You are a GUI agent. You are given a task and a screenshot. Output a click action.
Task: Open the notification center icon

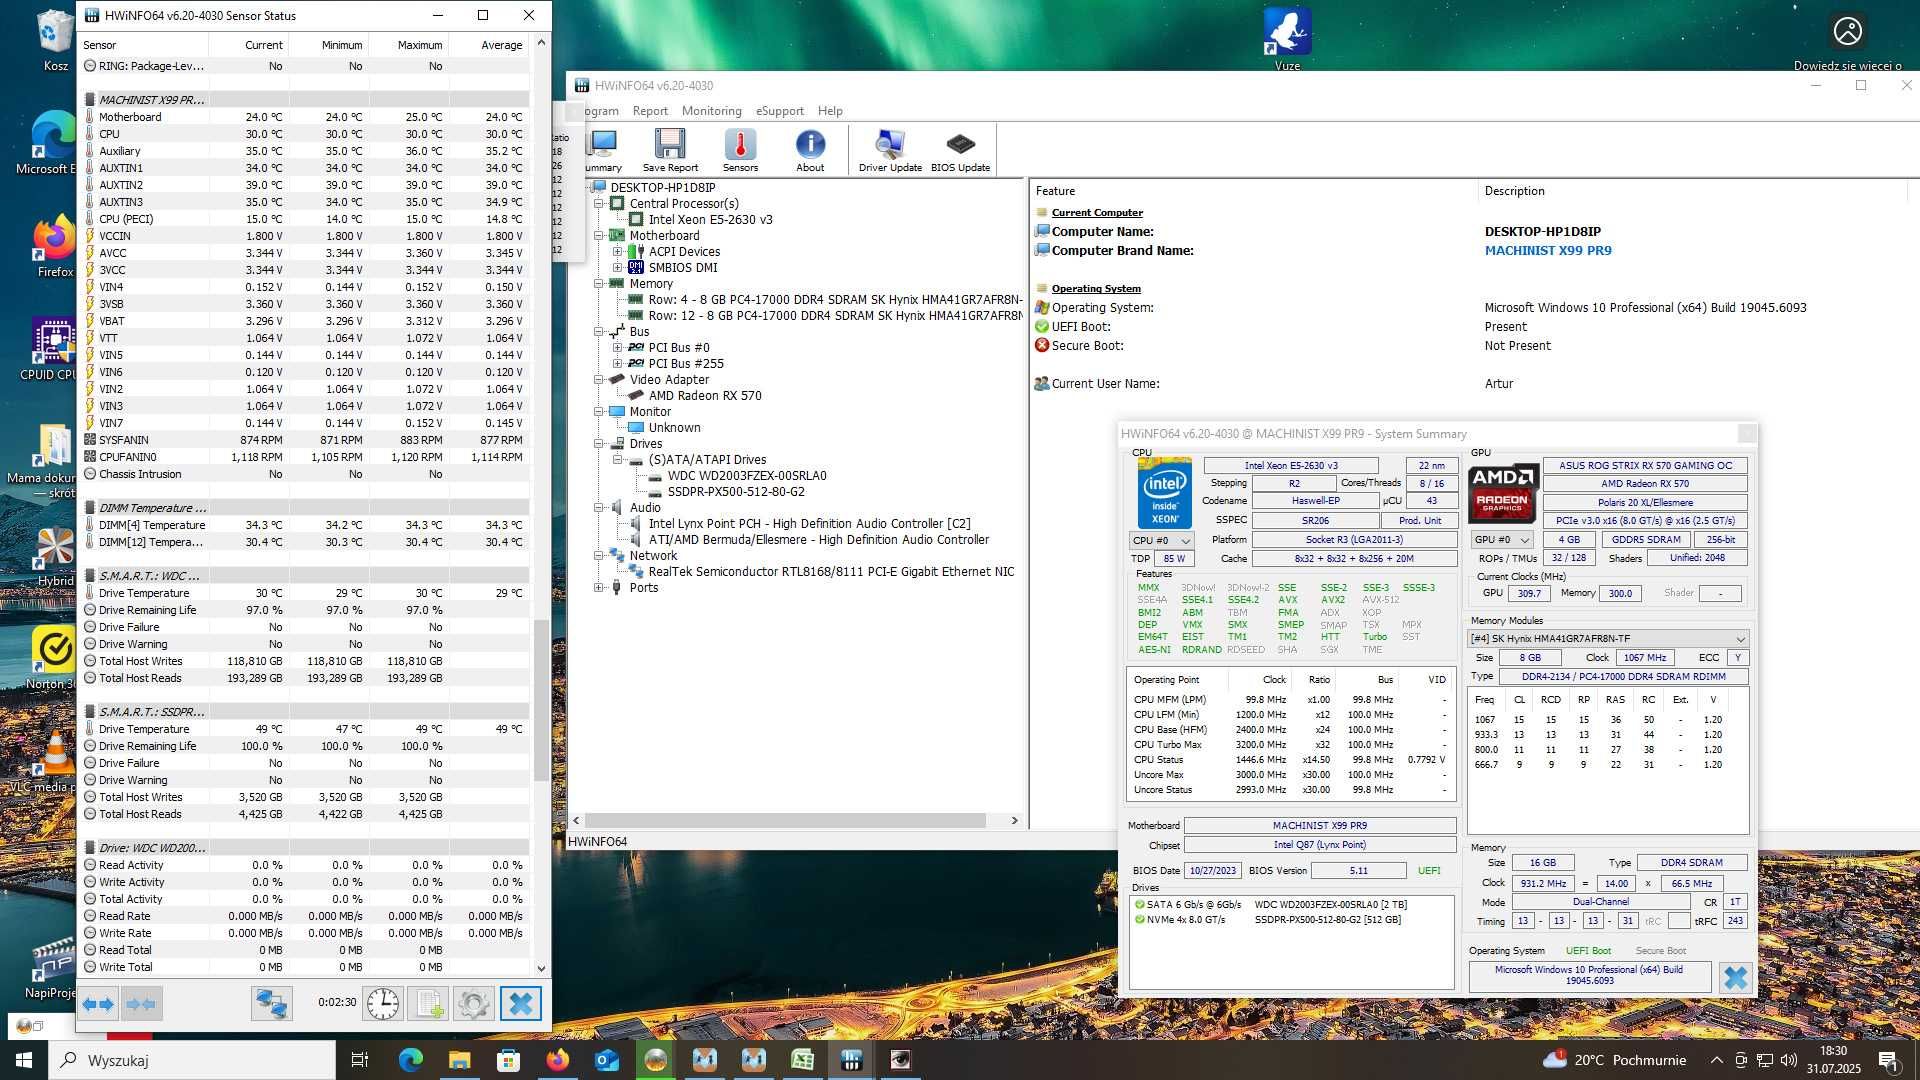(x=1888, y=1060)
